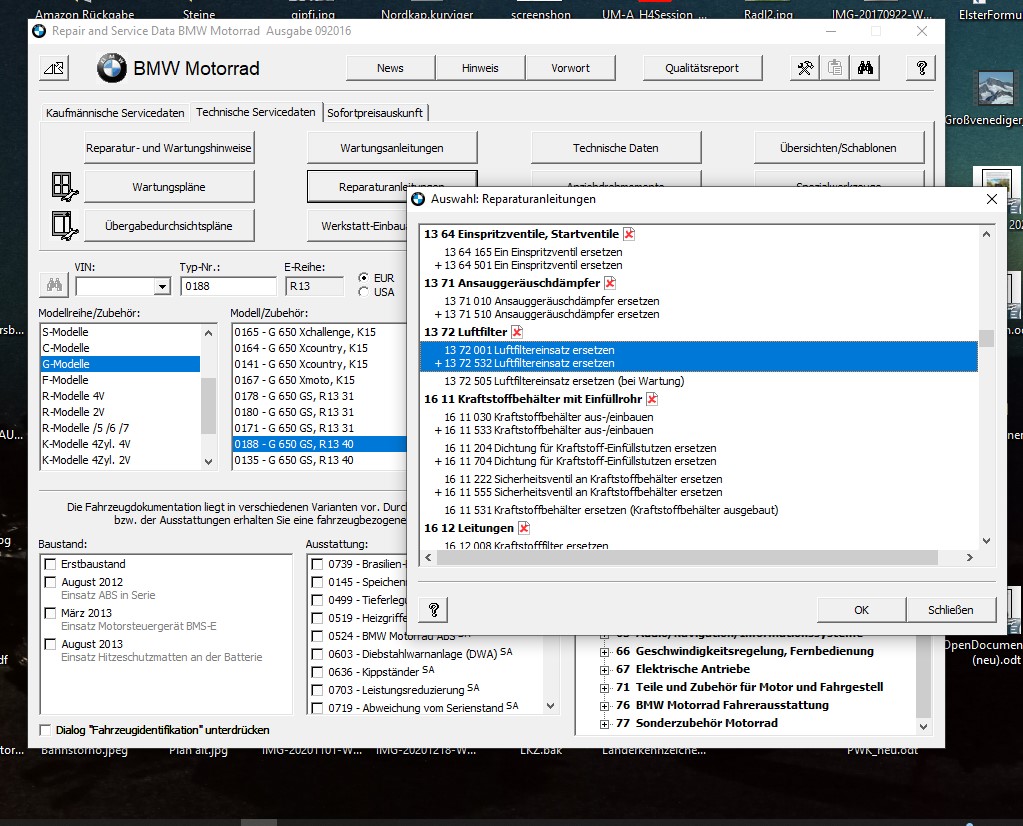This screenshot has height=826, width=1023.
Task: Expand the 76 BMW Motorrad Fahrerausstattung node
Action: [604, 705]
